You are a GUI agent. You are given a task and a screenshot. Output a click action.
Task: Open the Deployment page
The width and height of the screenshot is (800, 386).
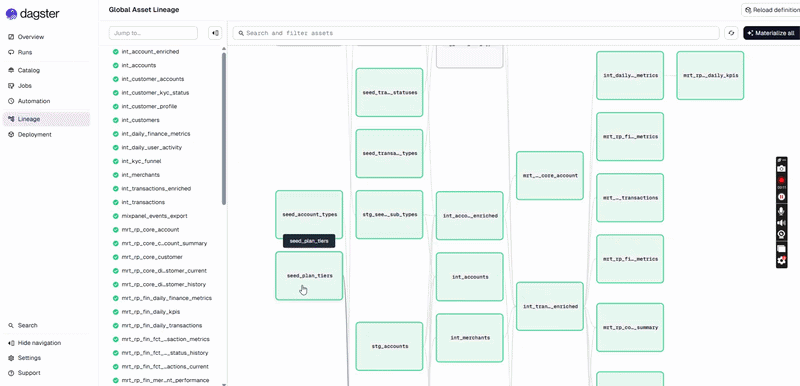point(30,135)
